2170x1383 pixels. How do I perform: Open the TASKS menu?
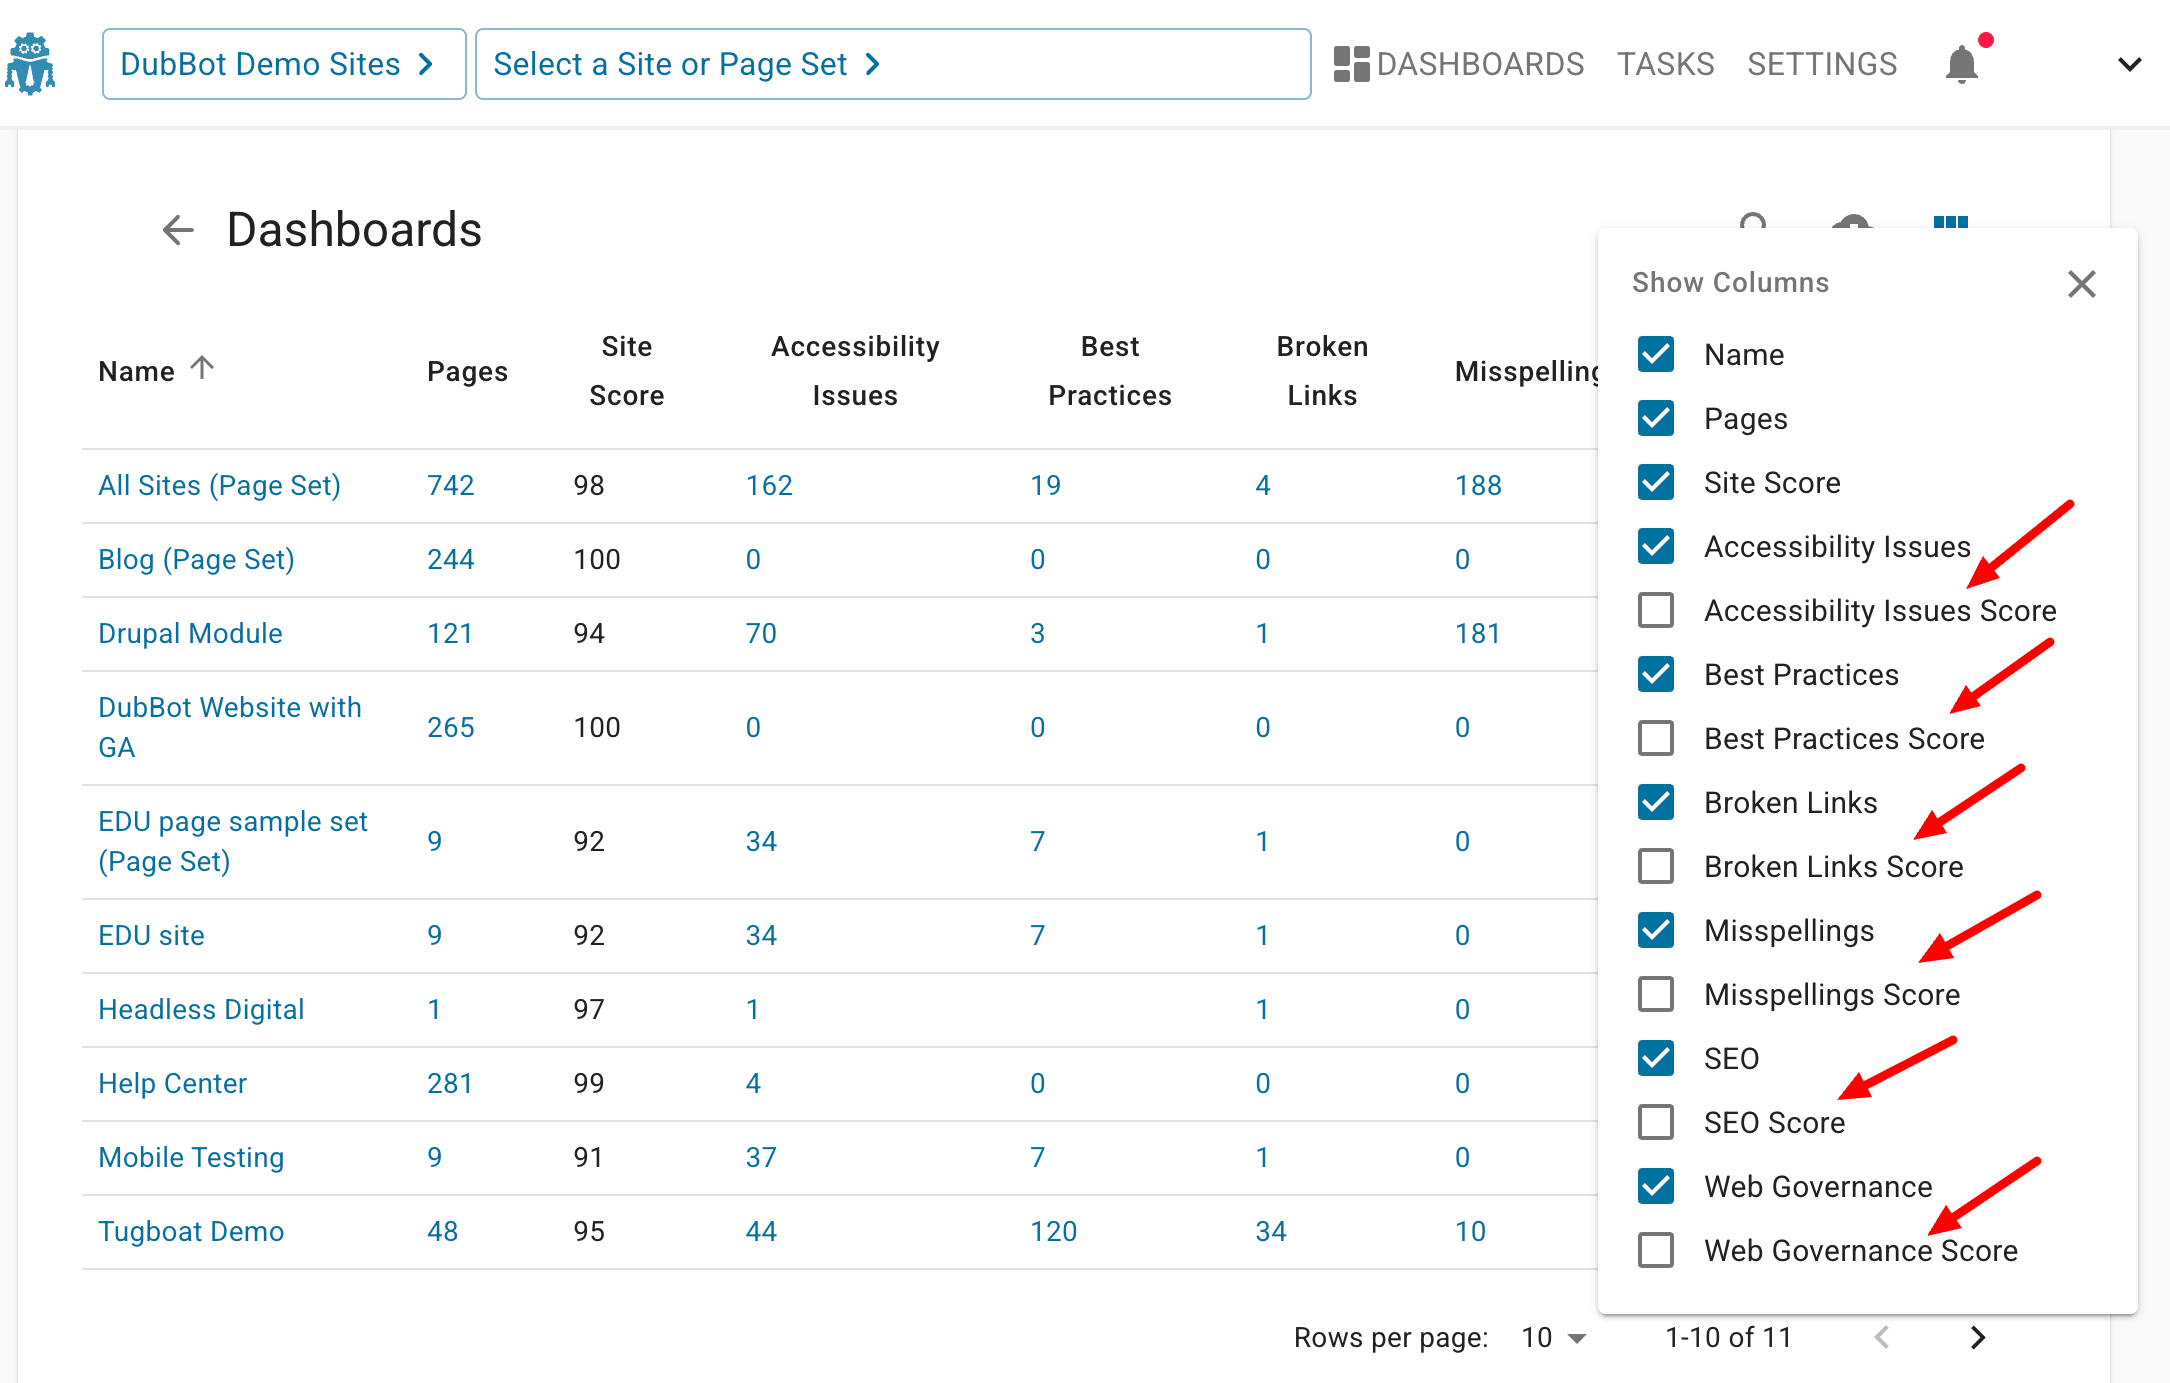pos(1665,63)
